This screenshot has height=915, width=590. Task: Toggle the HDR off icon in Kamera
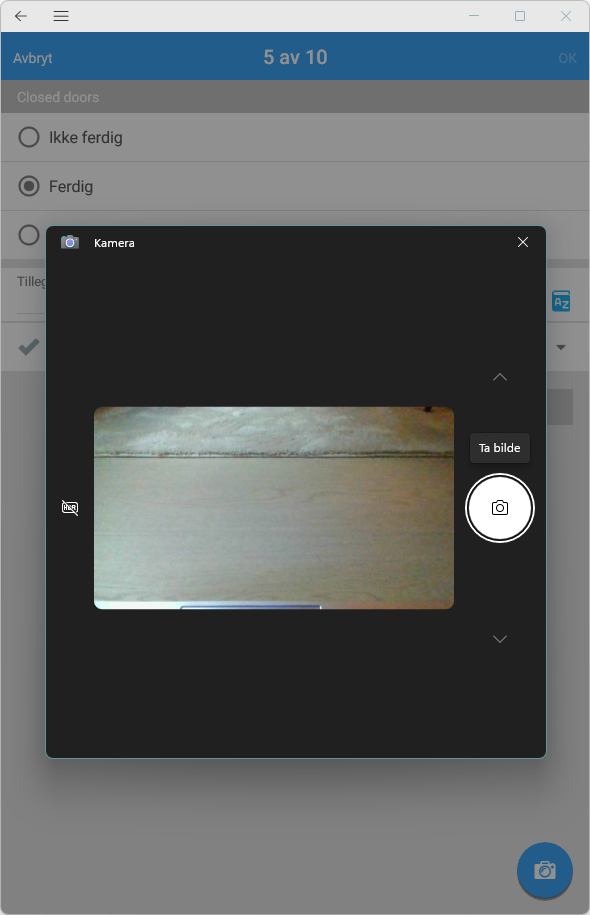tap(70, 507)
